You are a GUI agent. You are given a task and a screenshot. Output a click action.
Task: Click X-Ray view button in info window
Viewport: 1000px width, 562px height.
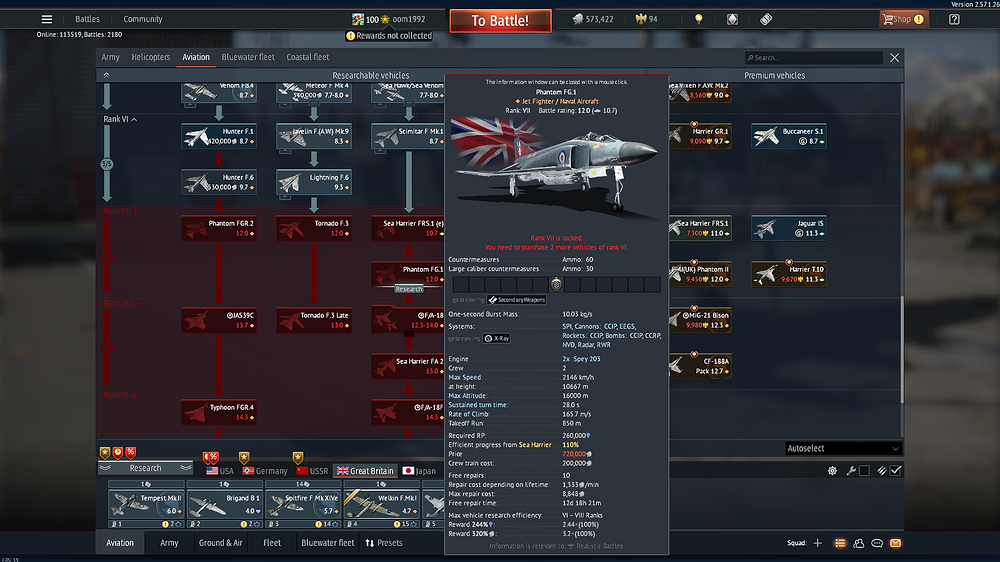[497, 338]
